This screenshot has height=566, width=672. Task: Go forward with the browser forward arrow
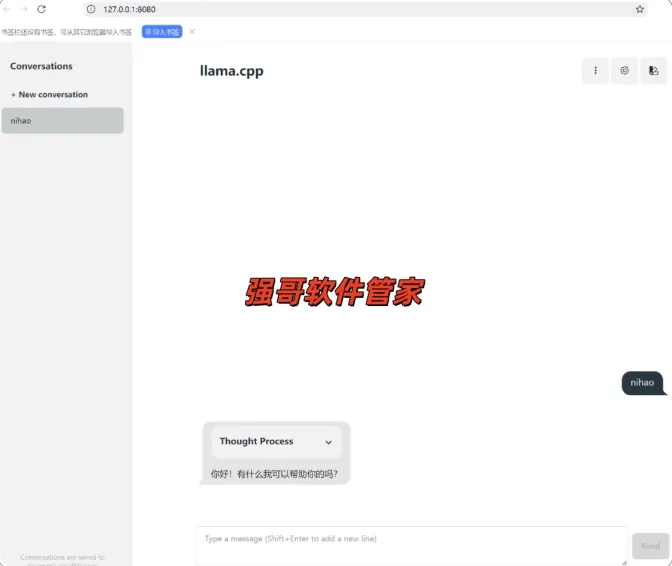(24, 9)
